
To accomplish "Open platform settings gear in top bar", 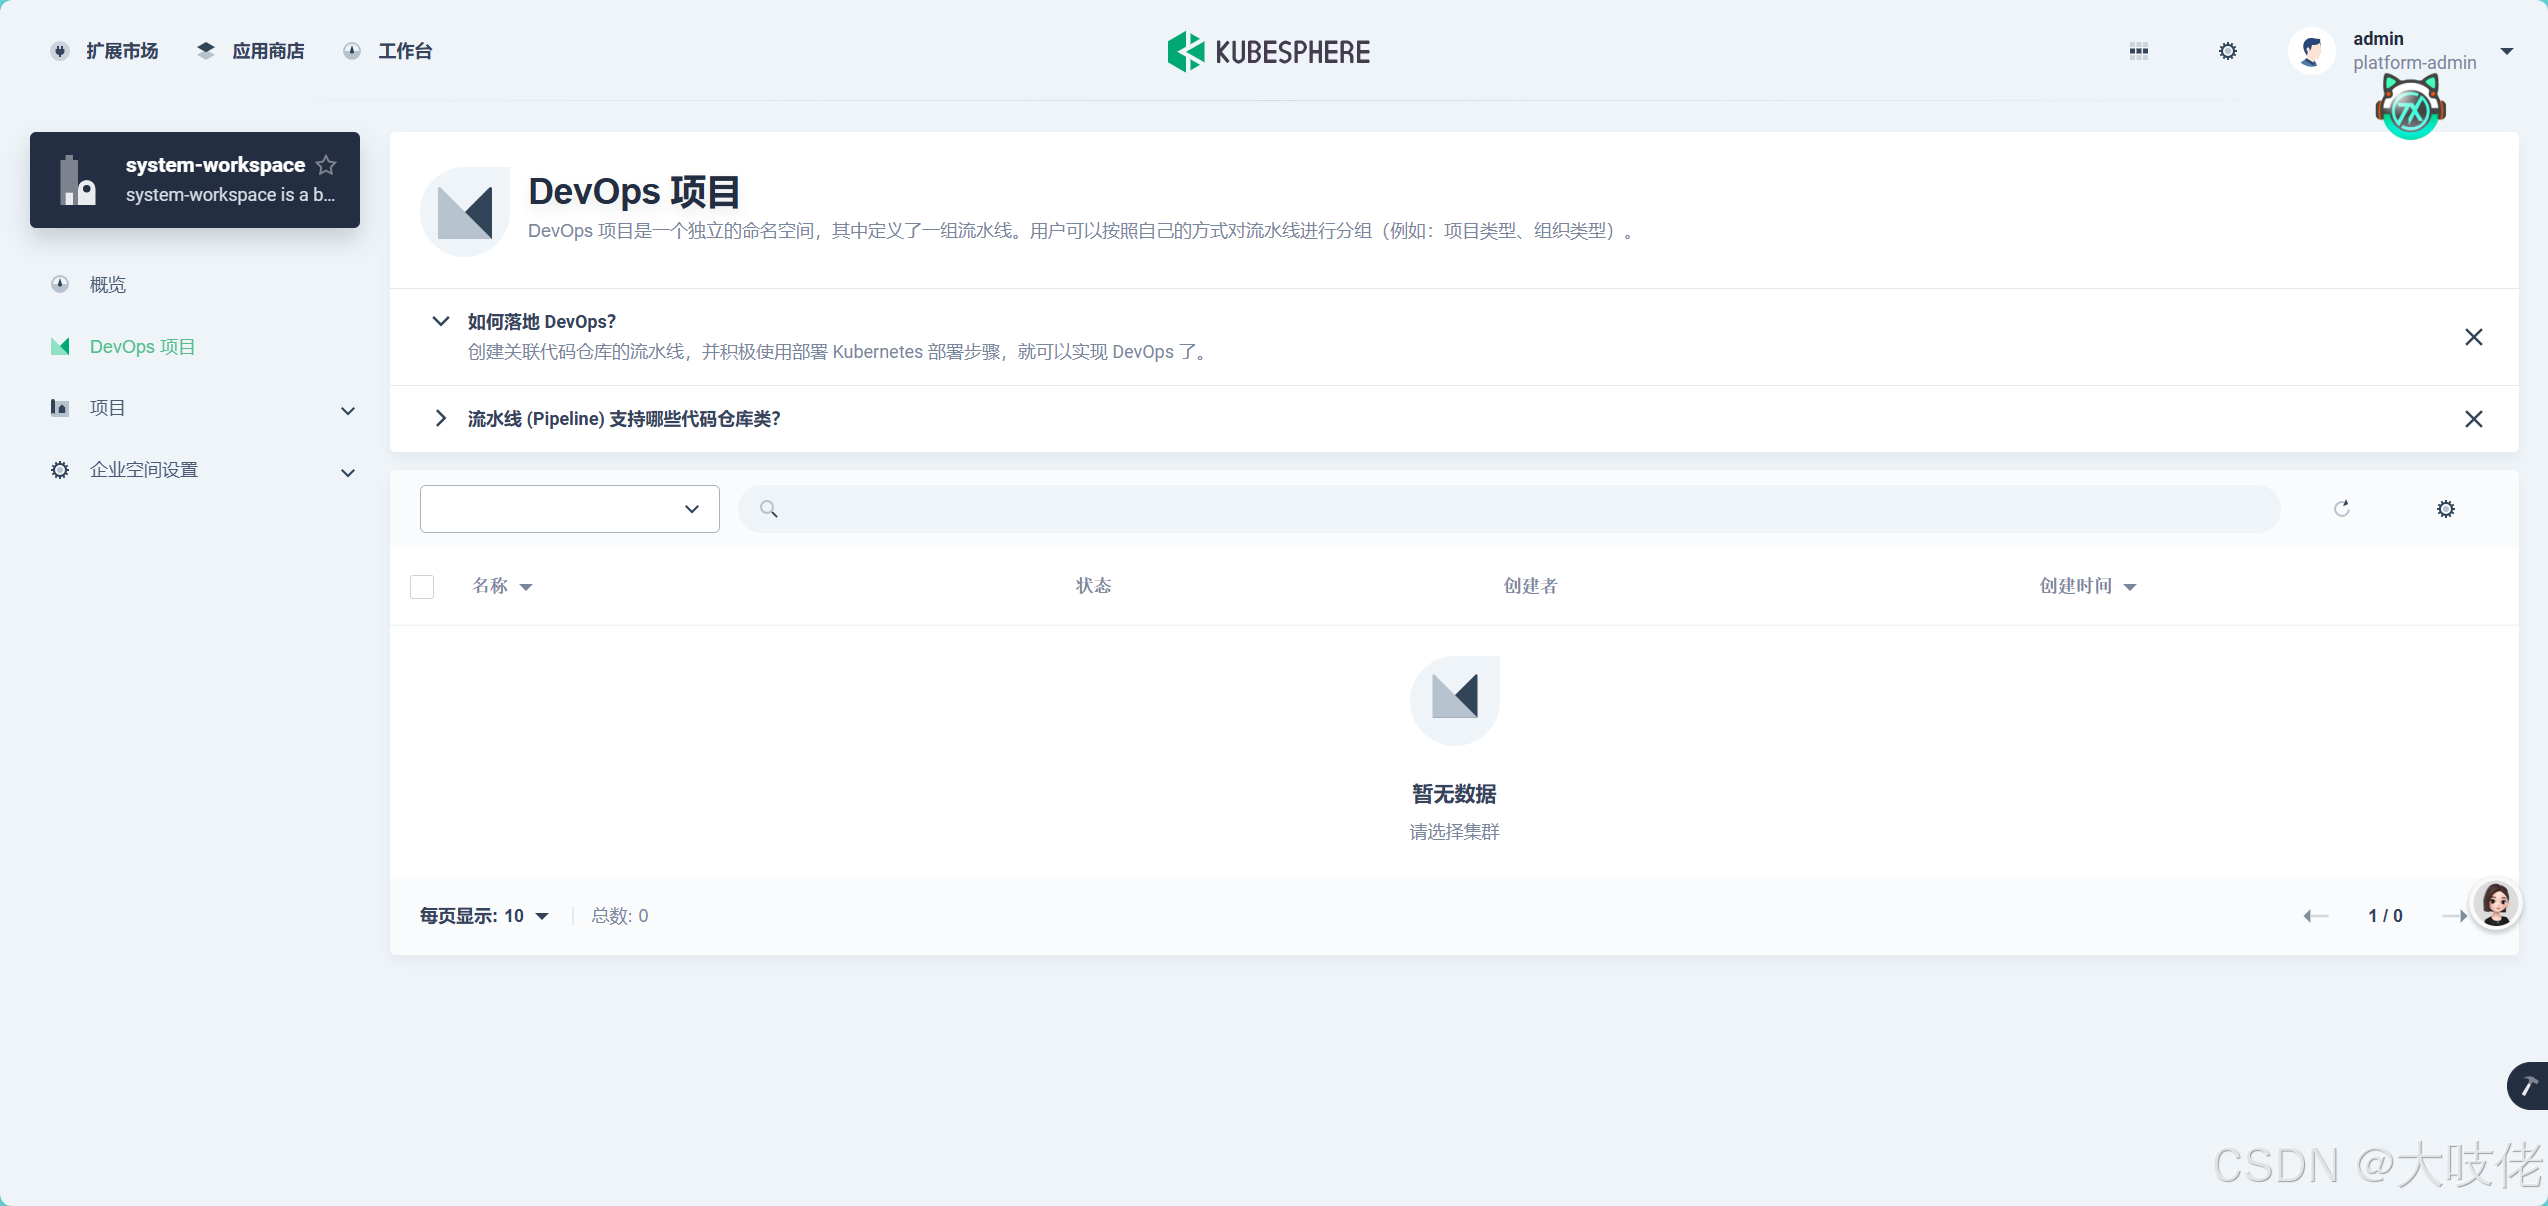I will coord(2228,51).
